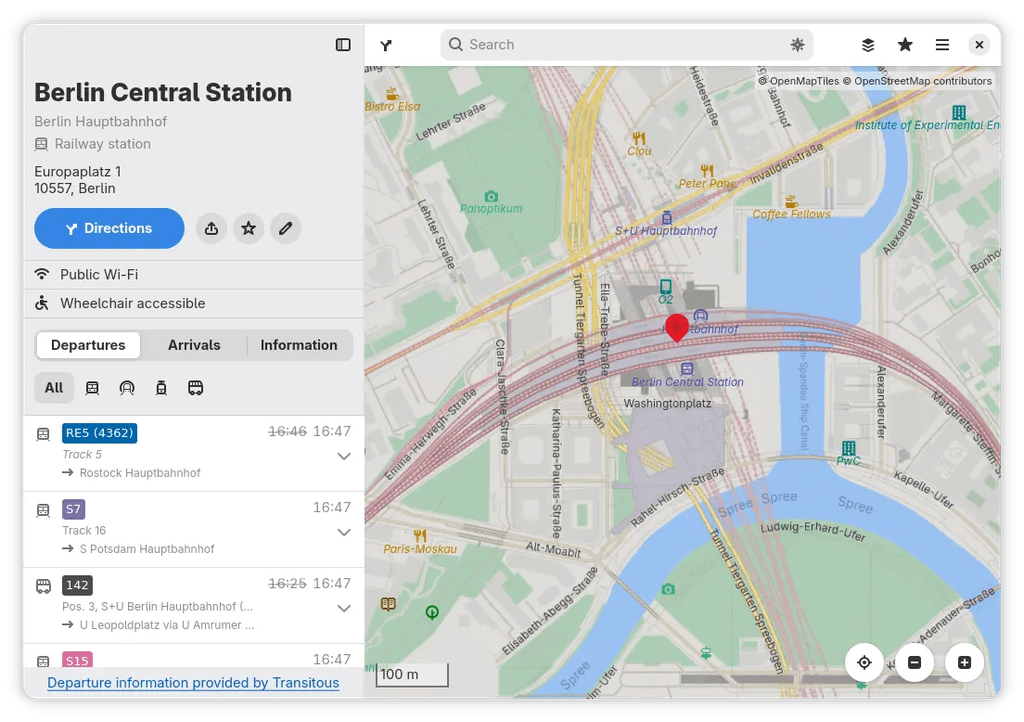Click the Rostock Hauptbahnhof destination

[x=140, y=473]
